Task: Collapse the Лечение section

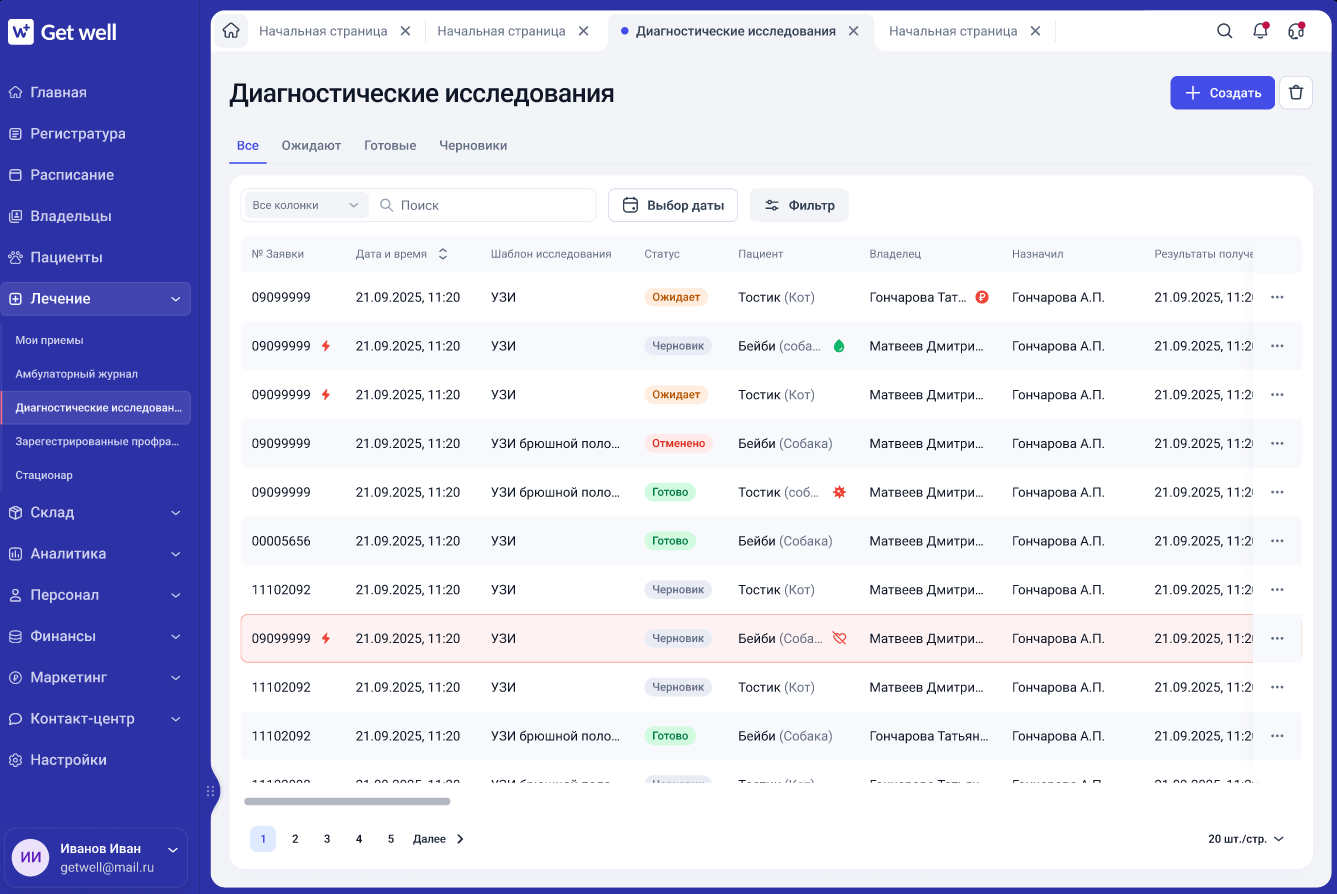Action: 176,299
